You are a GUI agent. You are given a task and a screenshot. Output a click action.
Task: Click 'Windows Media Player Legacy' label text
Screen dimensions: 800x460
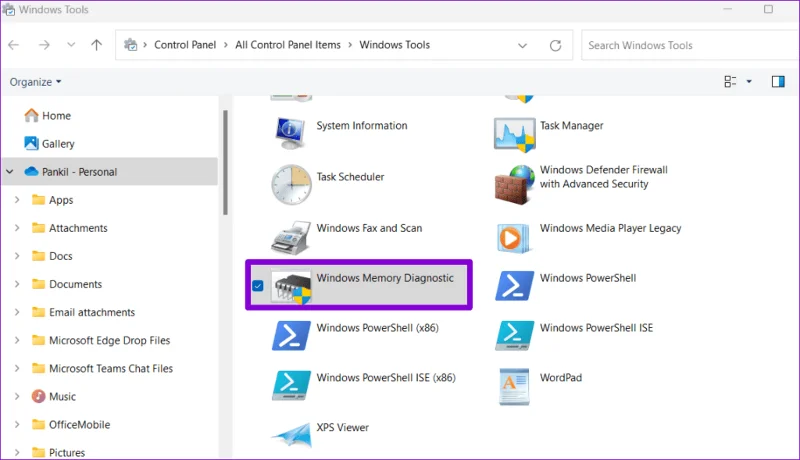tap(610, 228)
